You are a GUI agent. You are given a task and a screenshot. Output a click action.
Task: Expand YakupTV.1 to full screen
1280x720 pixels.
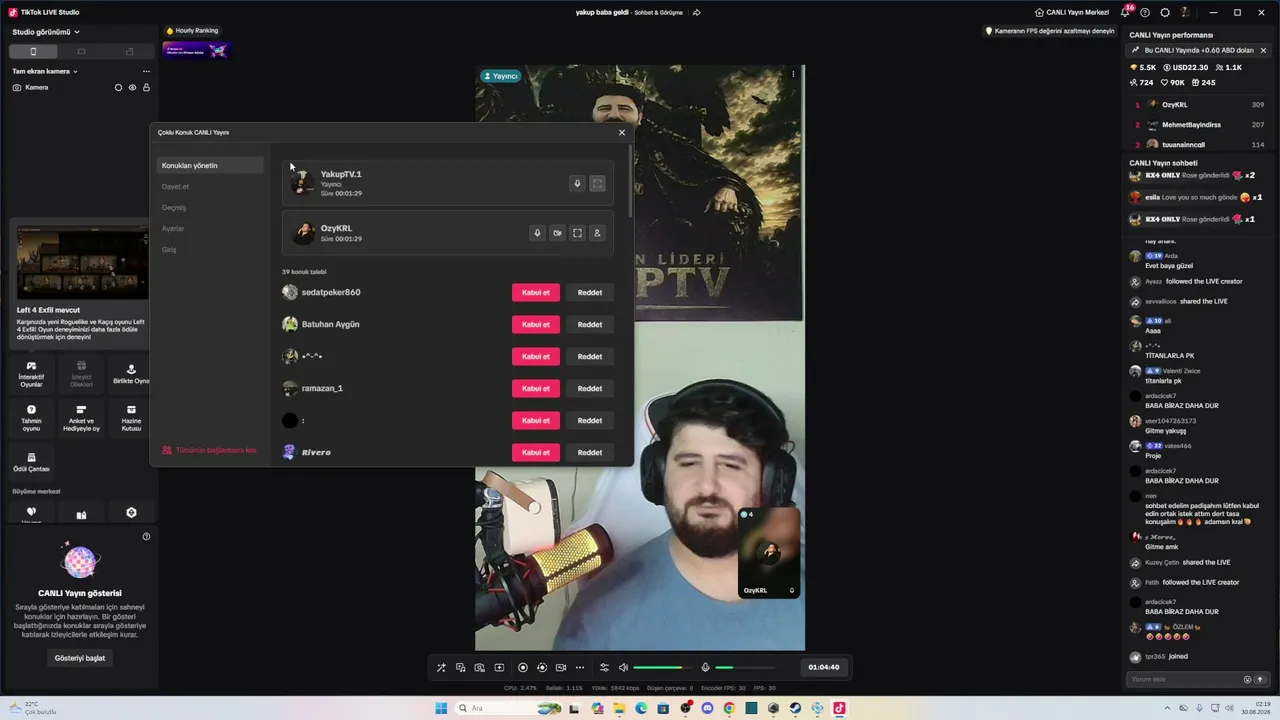597,183
